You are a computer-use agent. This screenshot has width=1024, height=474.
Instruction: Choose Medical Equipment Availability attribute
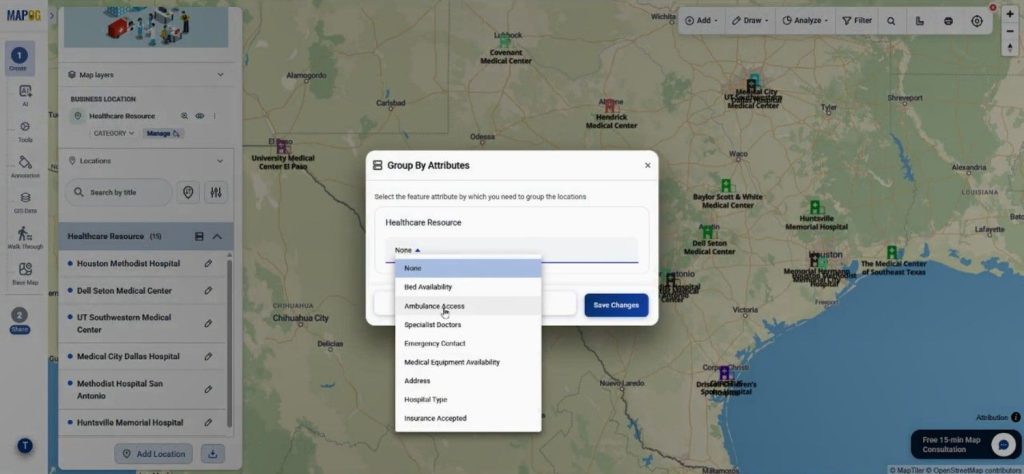(468, 362)
